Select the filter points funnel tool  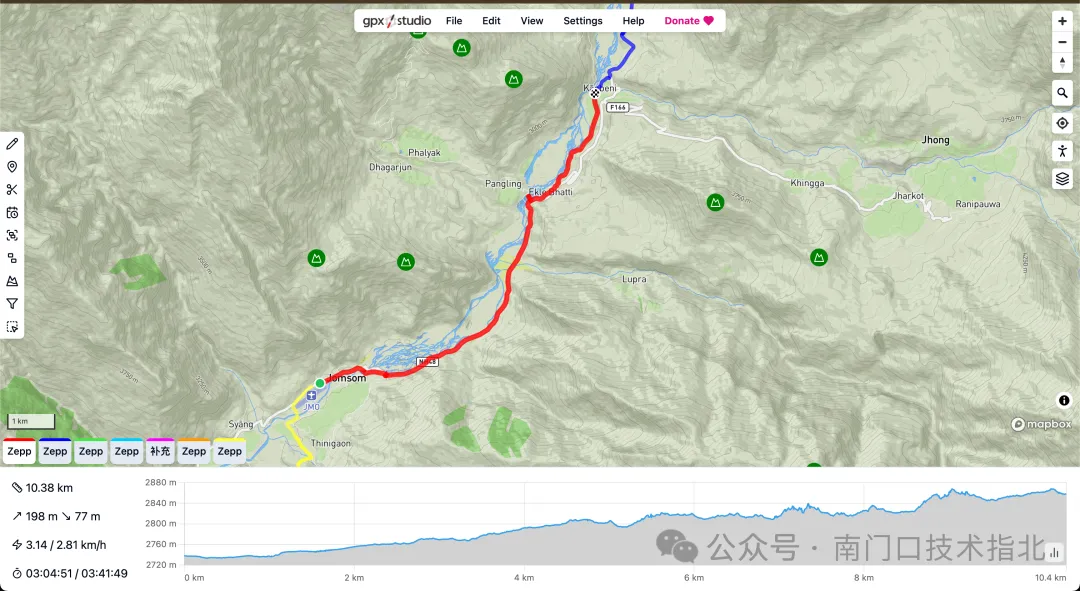(x=12, y=303)
